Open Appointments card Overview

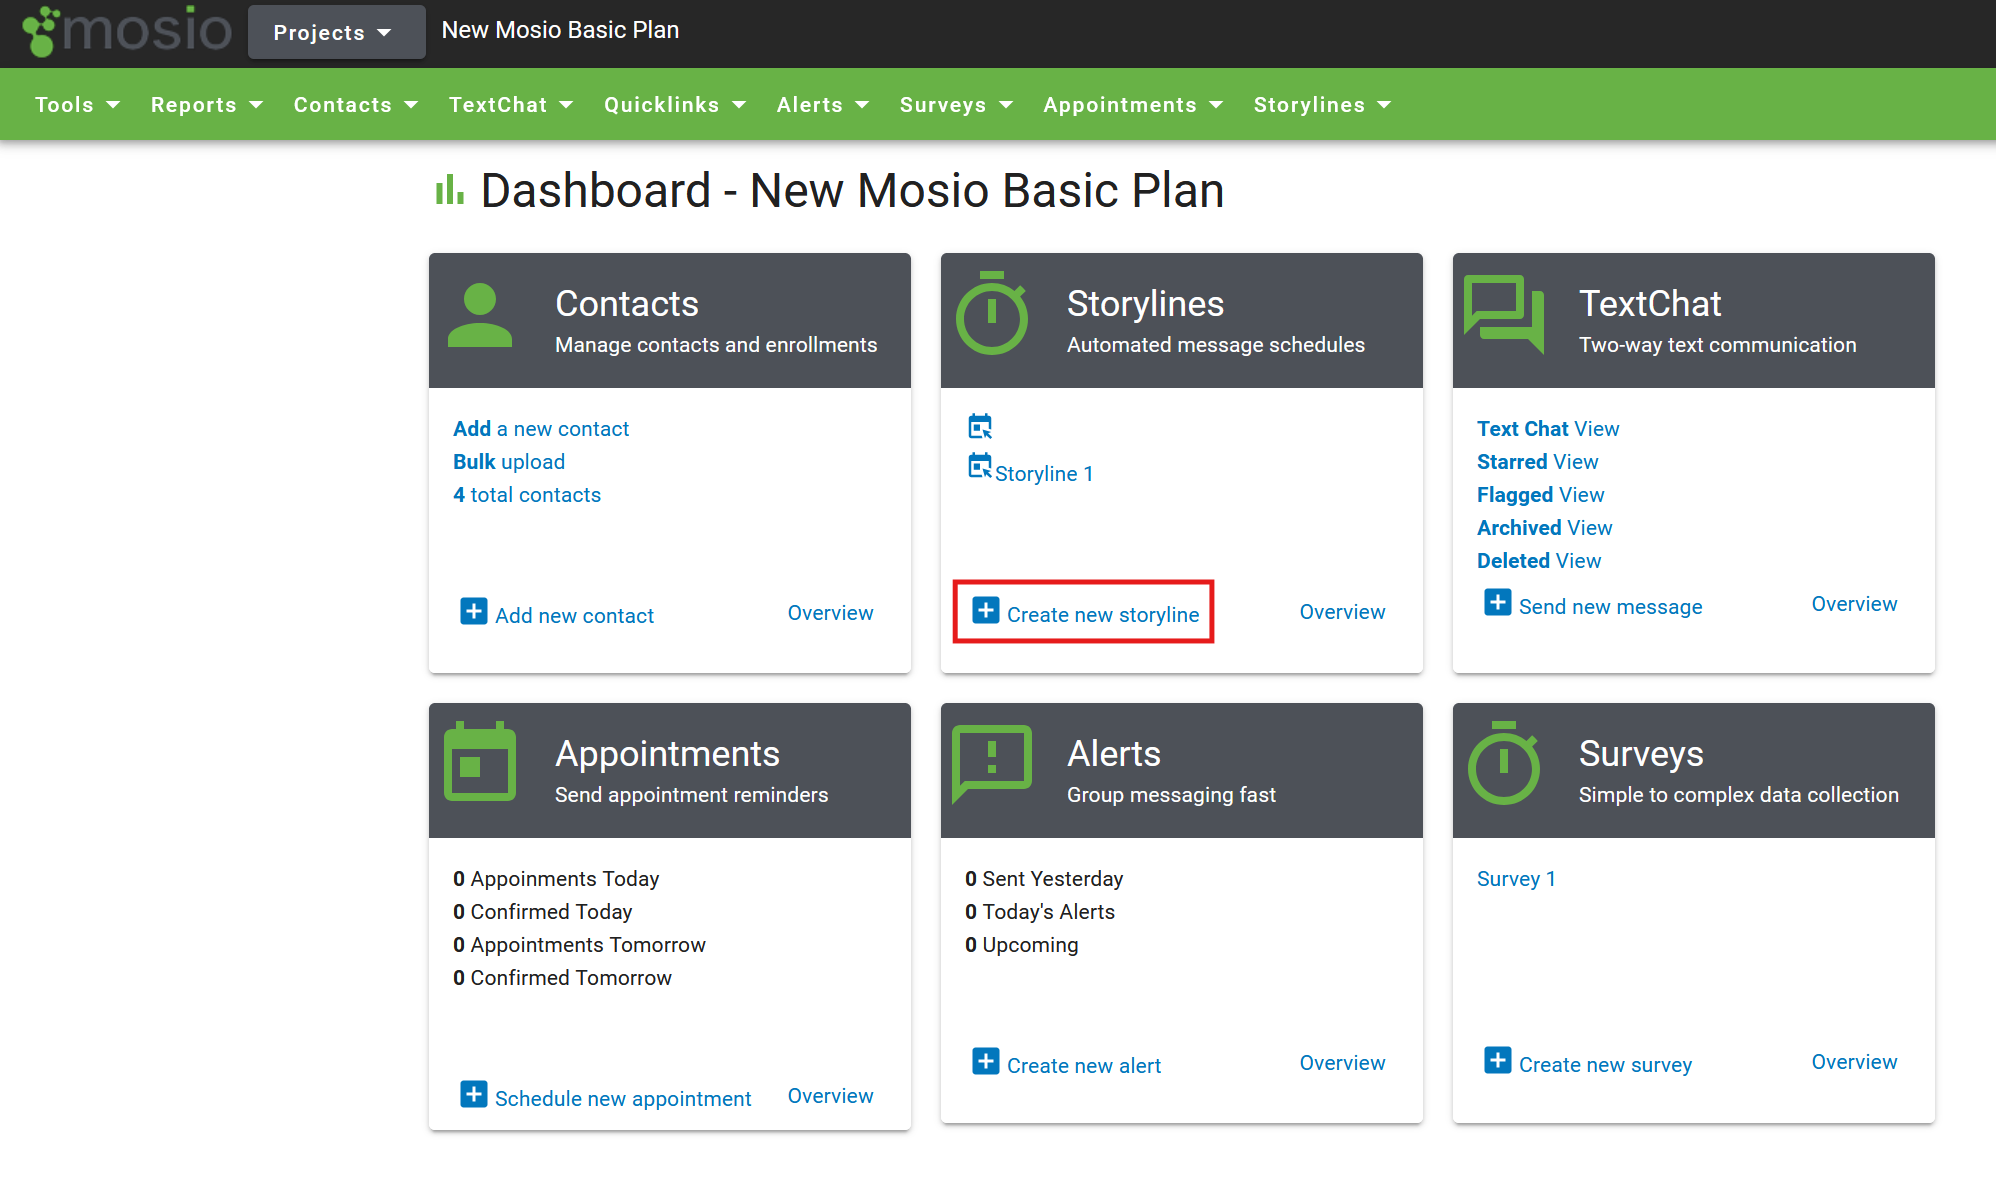click(831, 1096)
